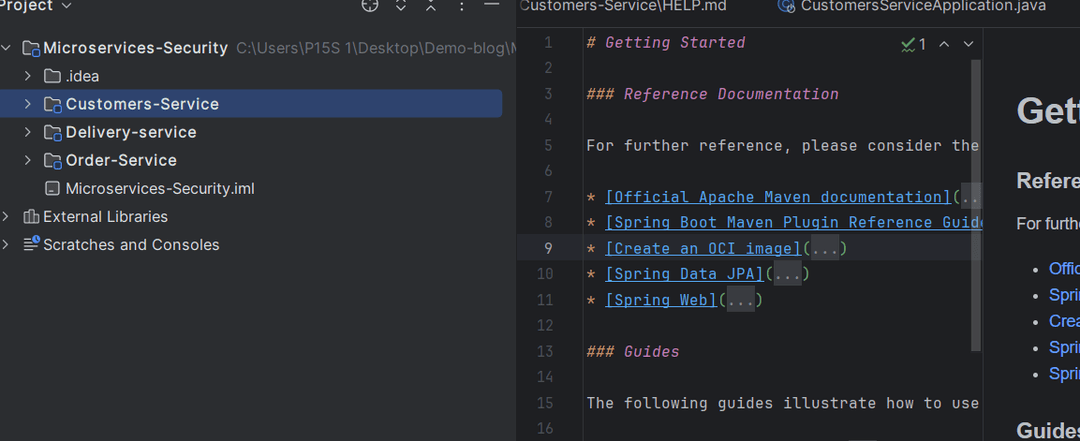Expand the Customers-Service module folder

[28, 104]
